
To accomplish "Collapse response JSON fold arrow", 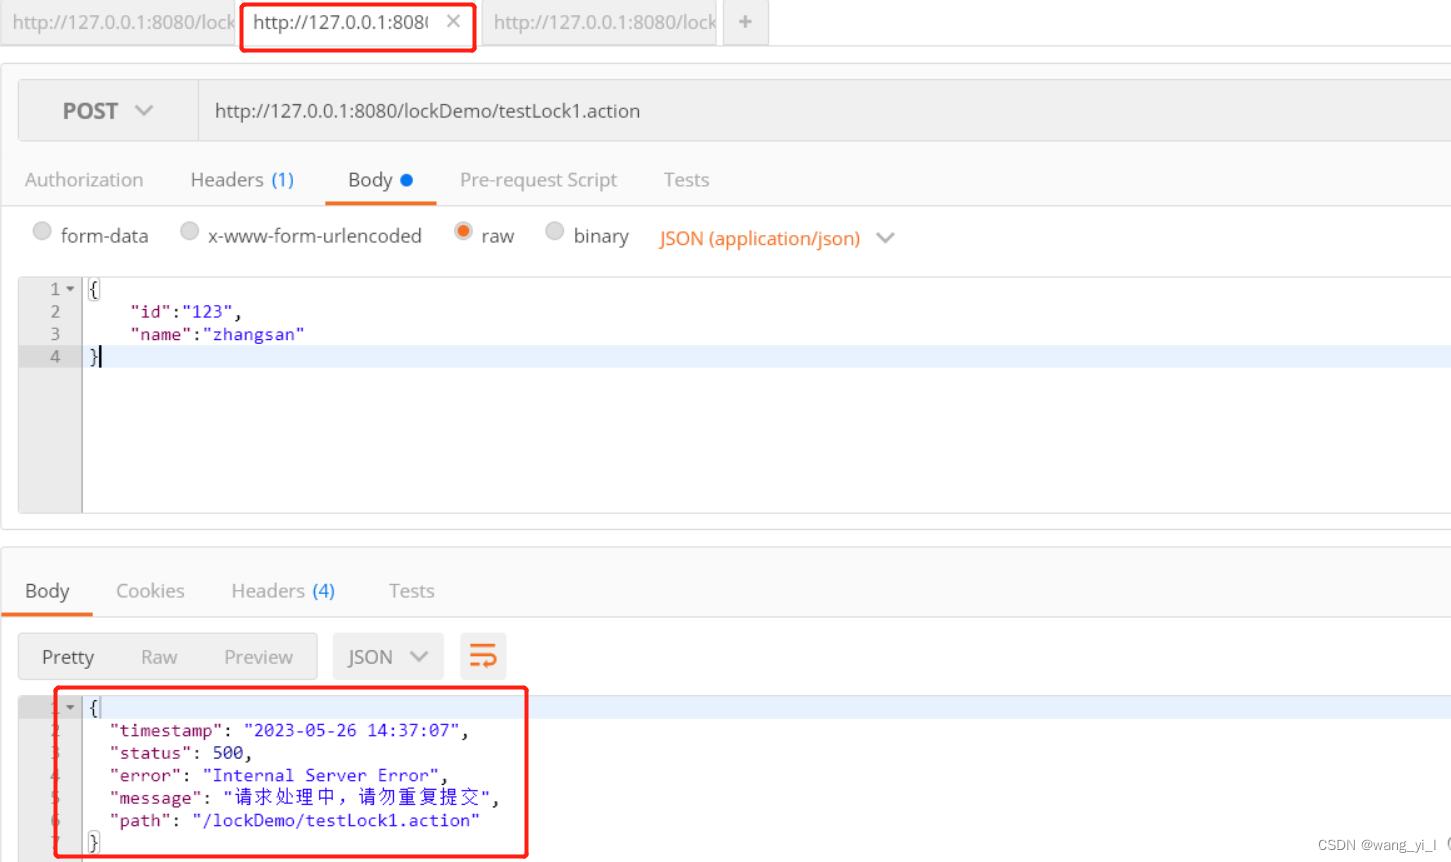I will pyautogui.click(x=70, y=708).
